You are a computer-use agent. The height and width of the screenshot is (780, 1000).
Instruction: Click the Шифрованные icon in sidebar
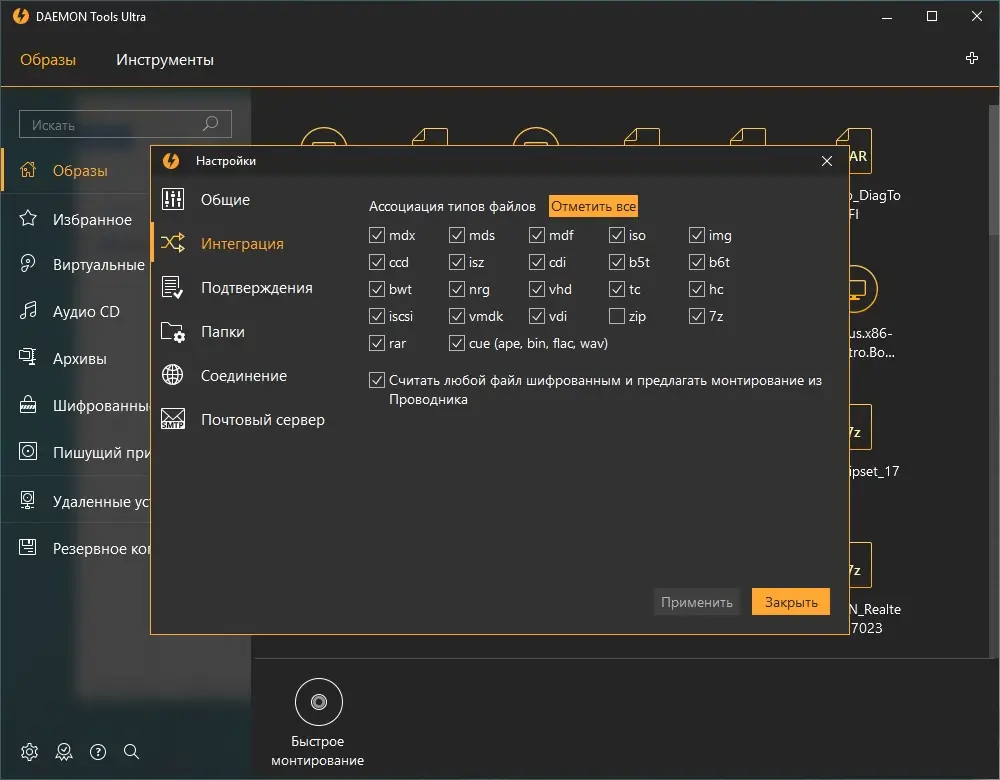(28, 404)
